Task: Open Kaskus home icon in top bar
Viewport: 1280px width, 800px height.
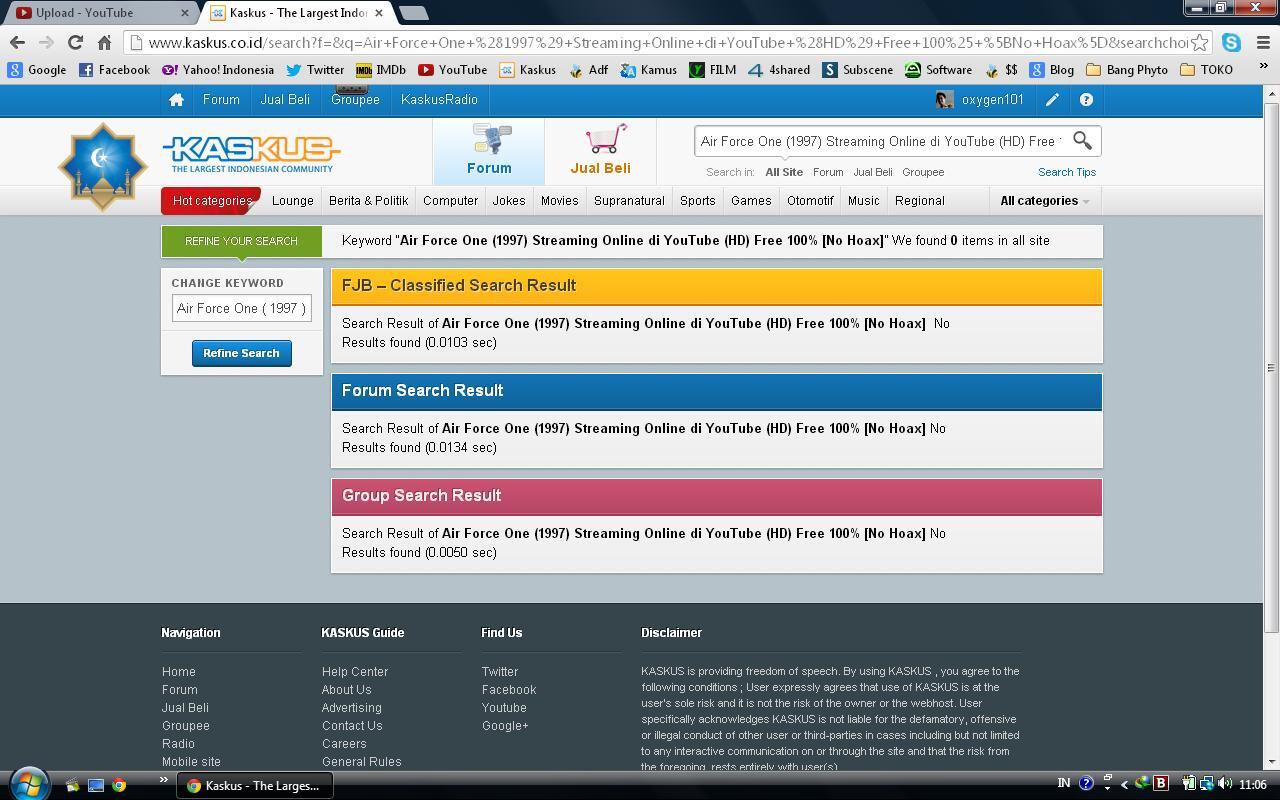Action: (176, 99)
